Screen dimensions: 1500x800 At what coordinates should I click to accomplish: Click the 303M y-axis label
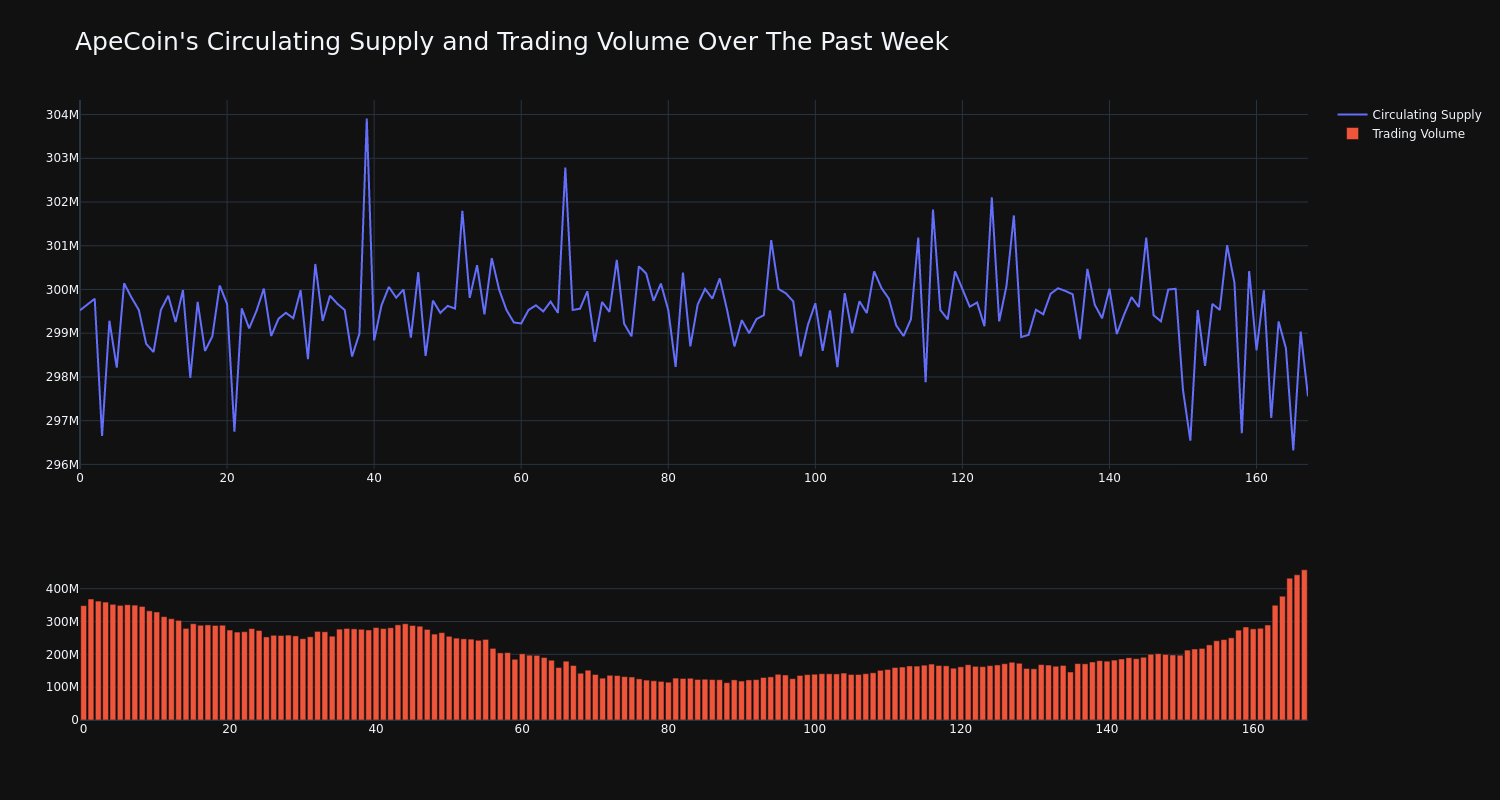(x=62, y=158)
